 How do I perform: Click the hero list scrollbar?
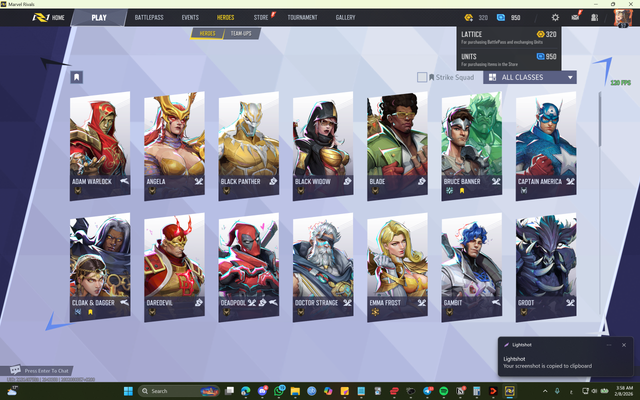600,119
